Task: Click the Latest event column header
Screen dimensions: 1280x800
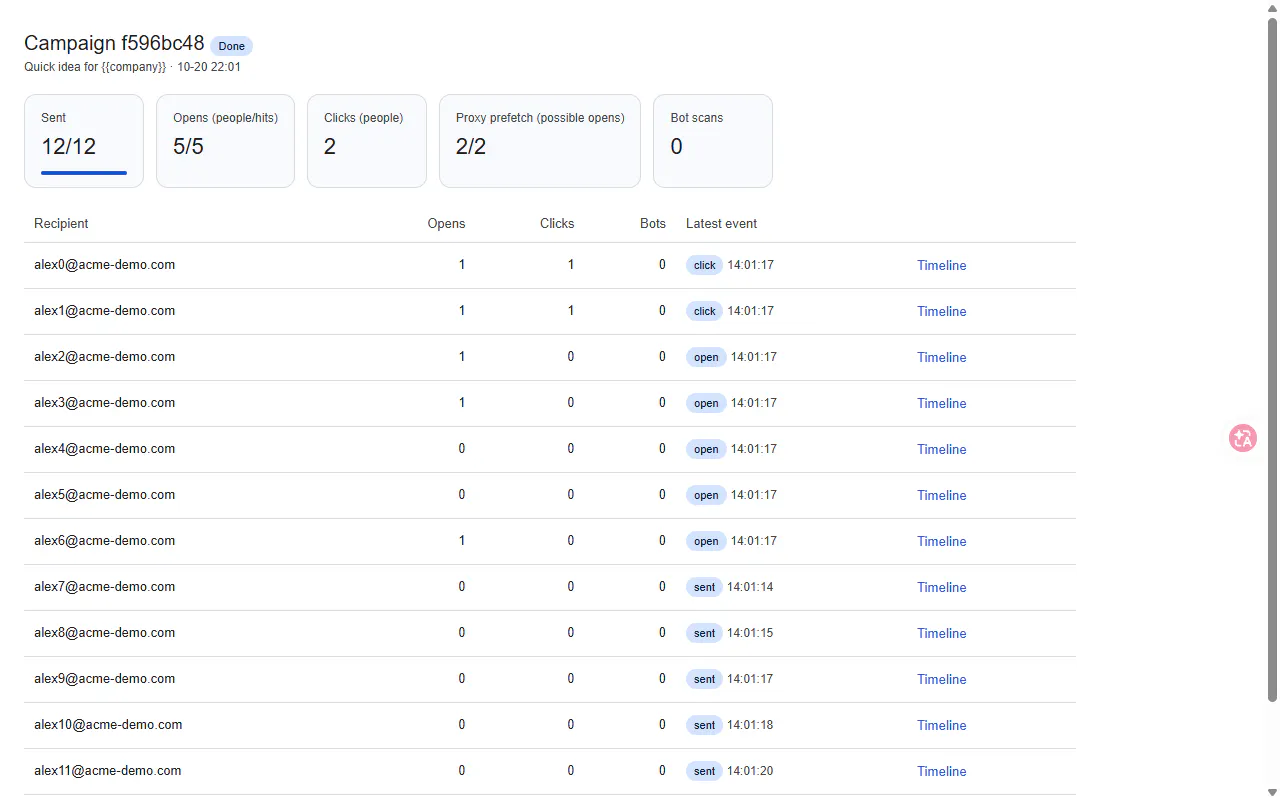Action: click(x=721, y=223)
